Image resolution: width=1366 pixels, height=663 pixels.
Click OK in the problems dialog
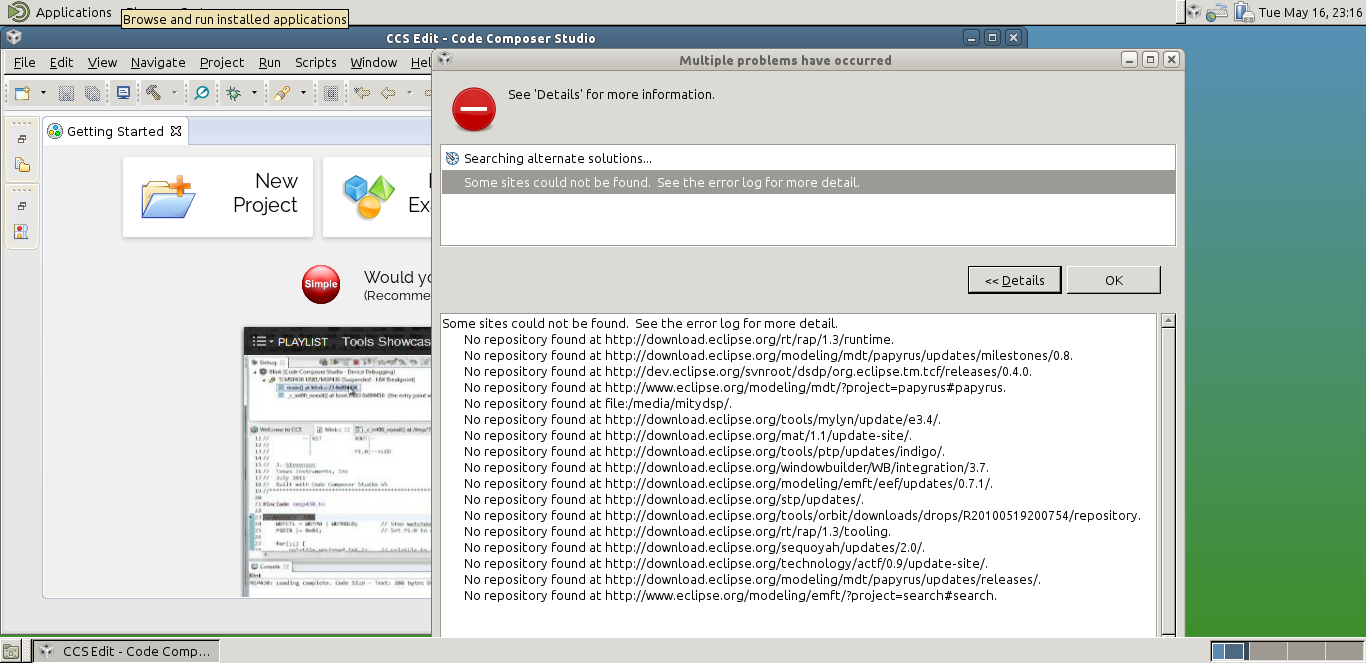[x=1114, y=280]
